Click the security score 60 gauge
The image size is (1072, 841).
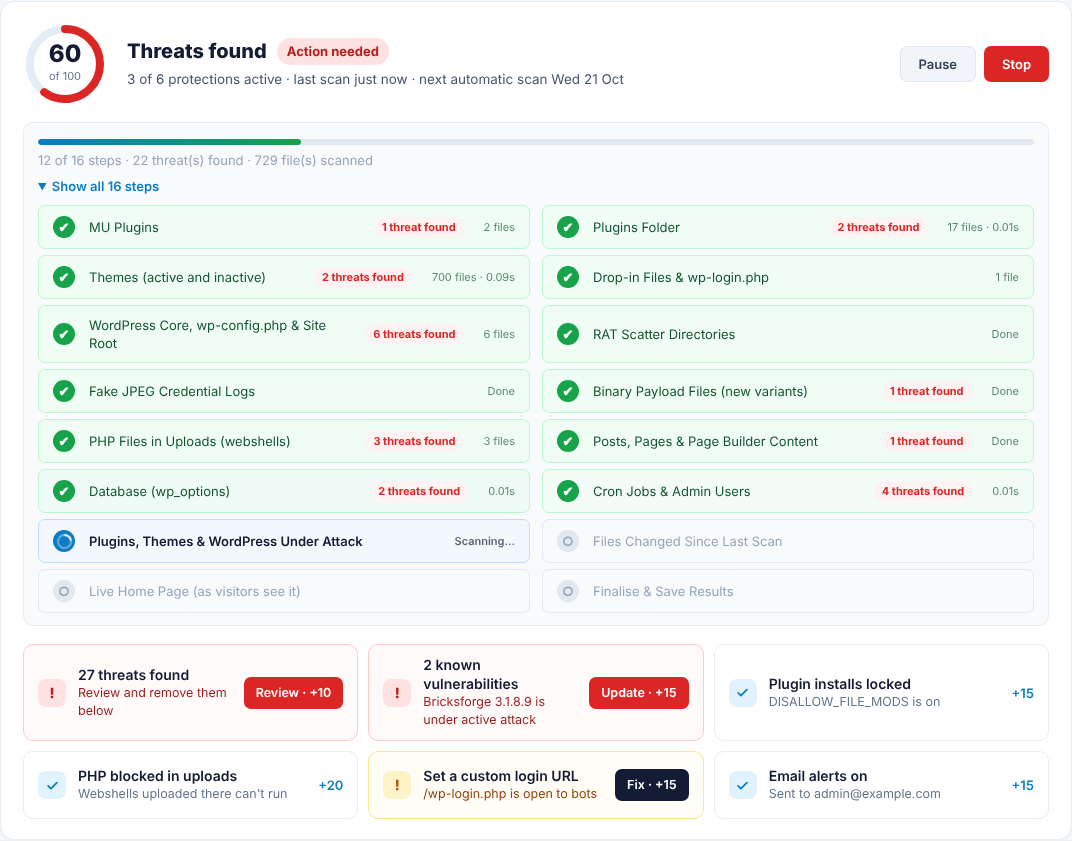click(x=65, y=64)
